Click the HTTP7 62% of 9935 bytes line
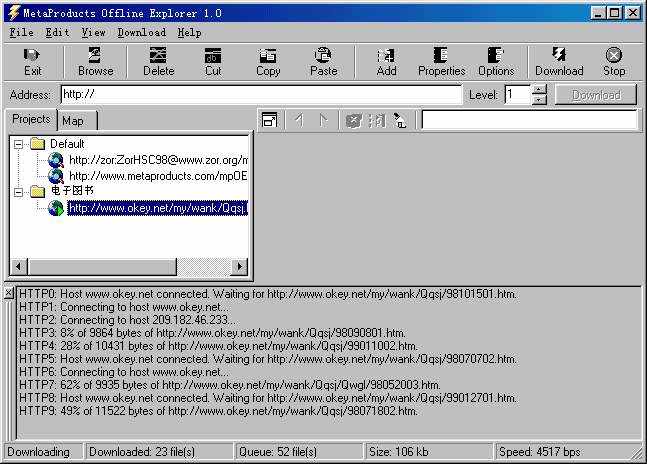 tap(229, 385)
